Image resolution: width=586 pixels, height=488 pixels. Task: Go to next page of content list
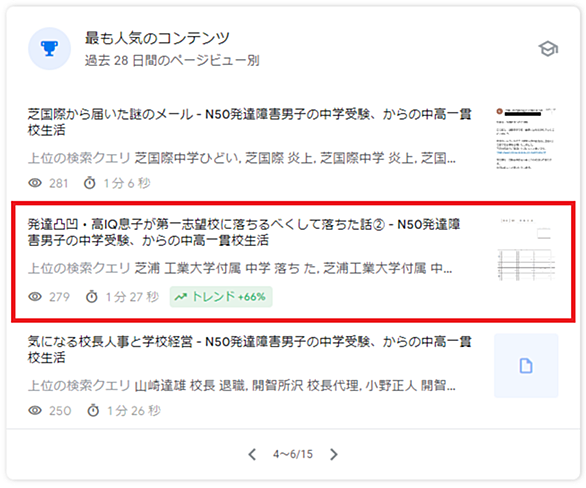click(334, 454)
